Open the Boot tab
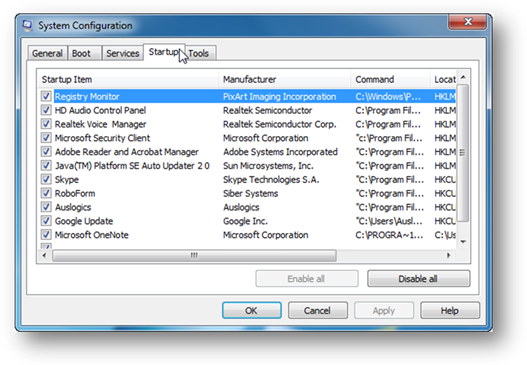527x365 pixels. (x=84, y=53)
